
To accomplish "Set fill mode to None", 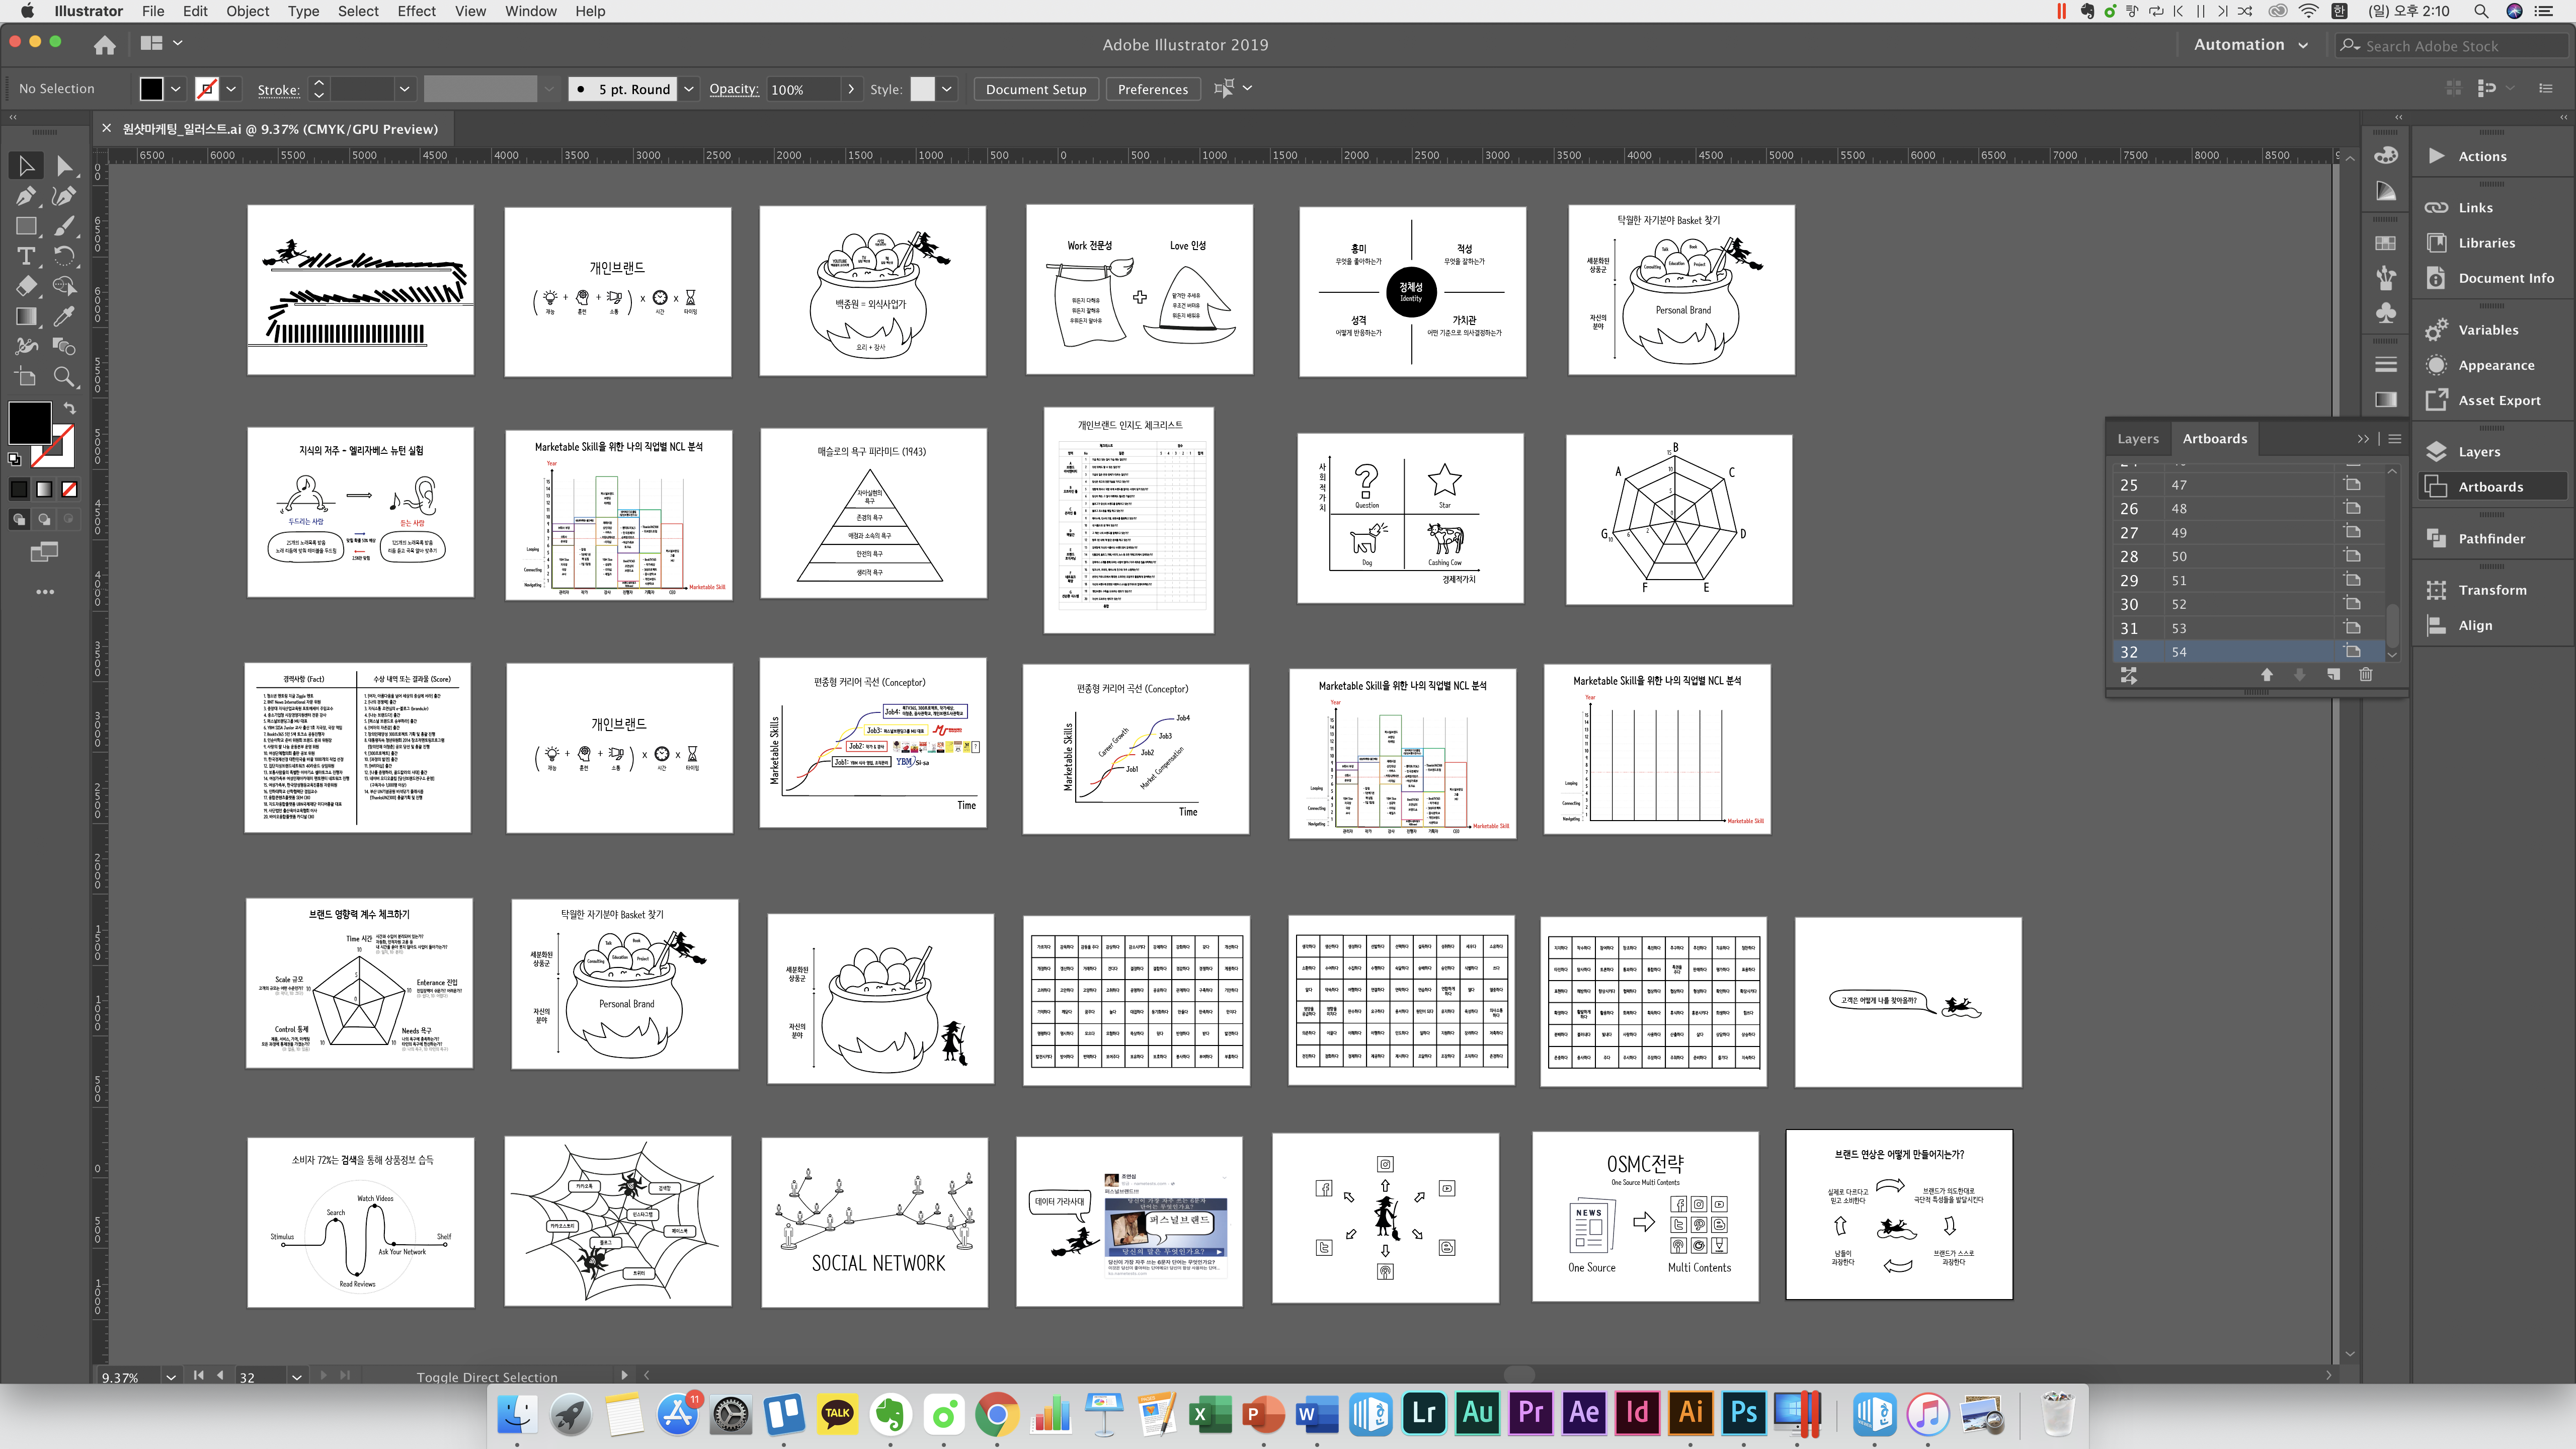I will point(69,489).
